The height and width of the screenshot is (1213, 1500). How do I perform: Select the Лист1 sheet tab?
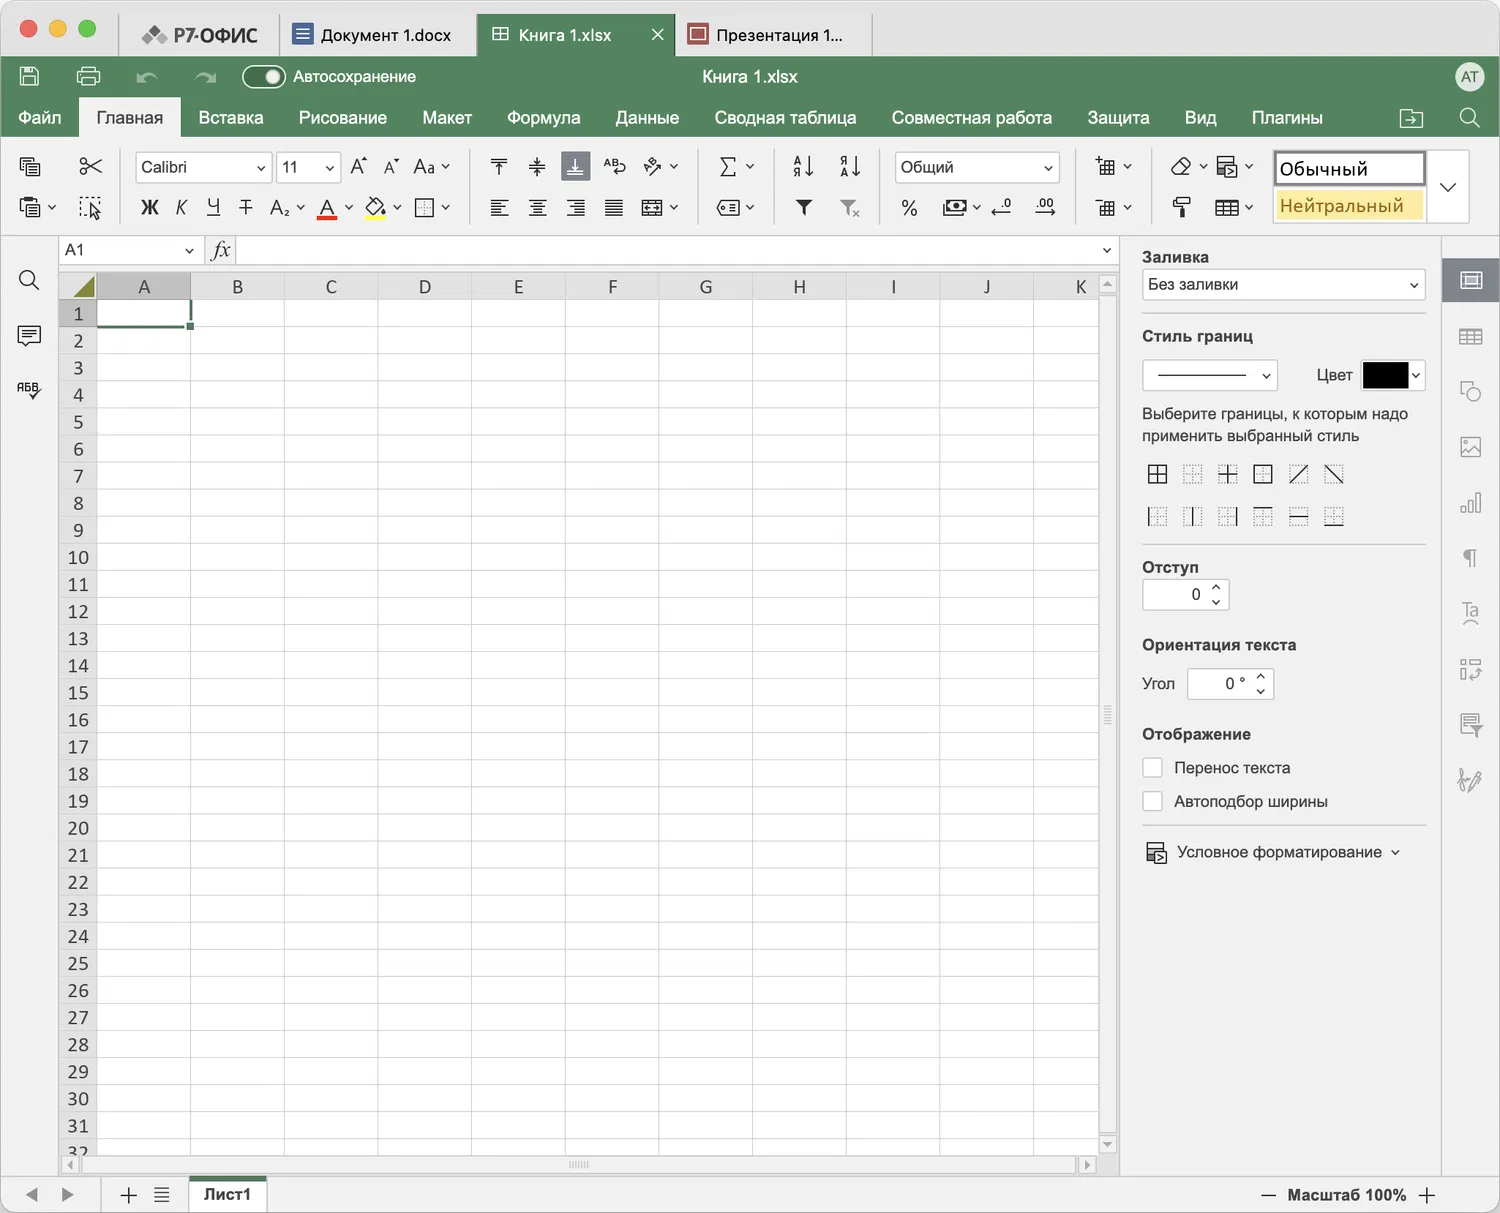[x=228, y=1194]
